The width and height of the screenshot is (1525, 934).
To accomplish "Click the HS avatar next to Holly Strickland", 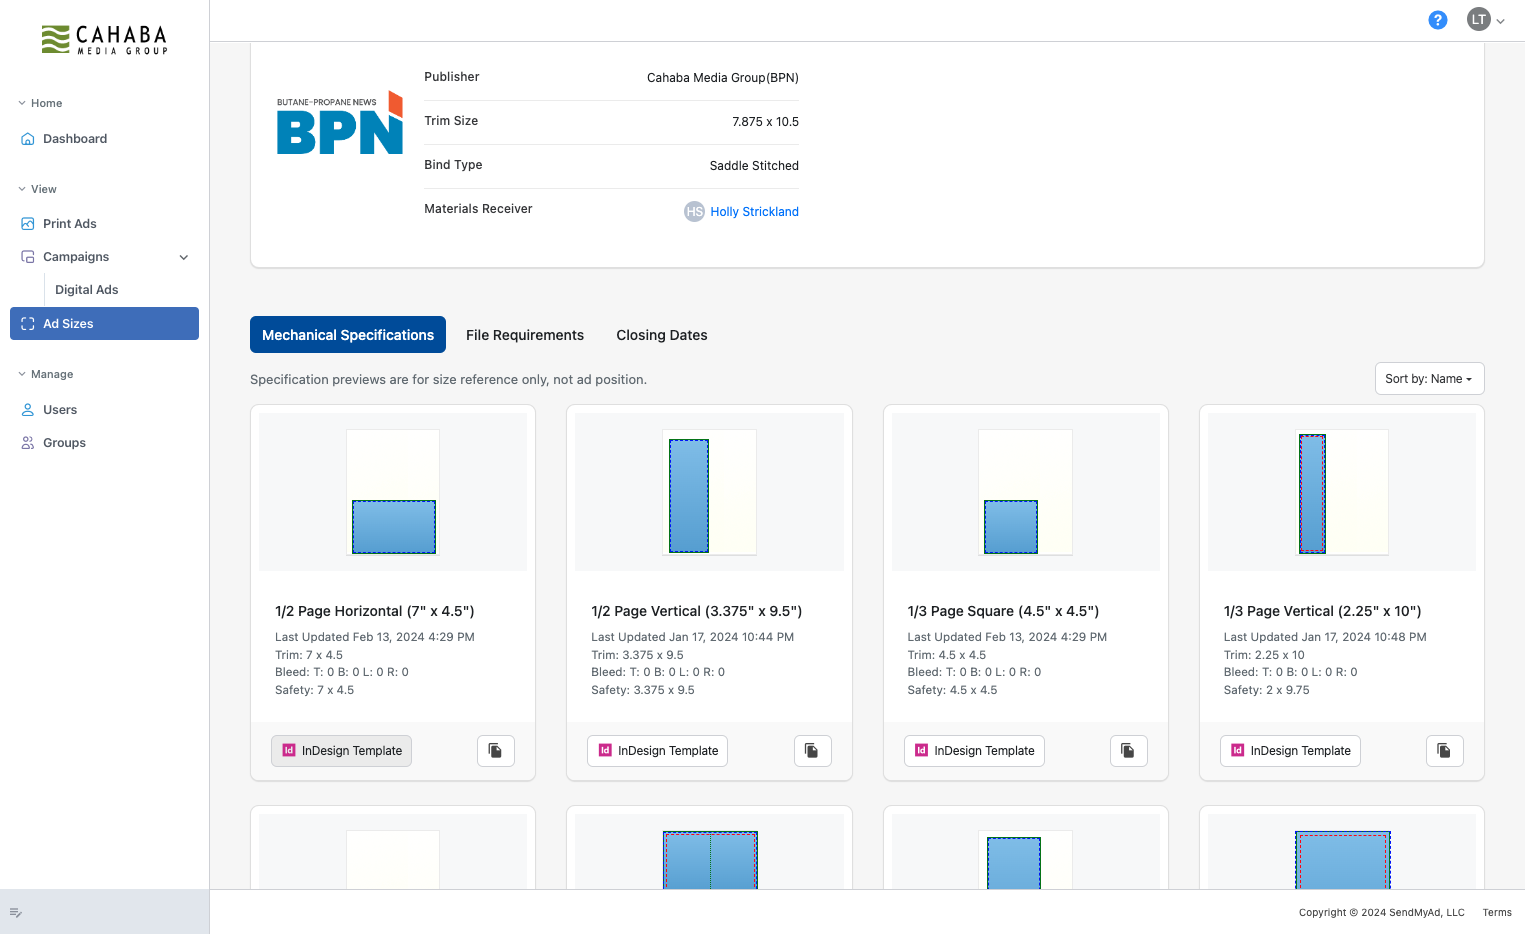I will 694,212.
